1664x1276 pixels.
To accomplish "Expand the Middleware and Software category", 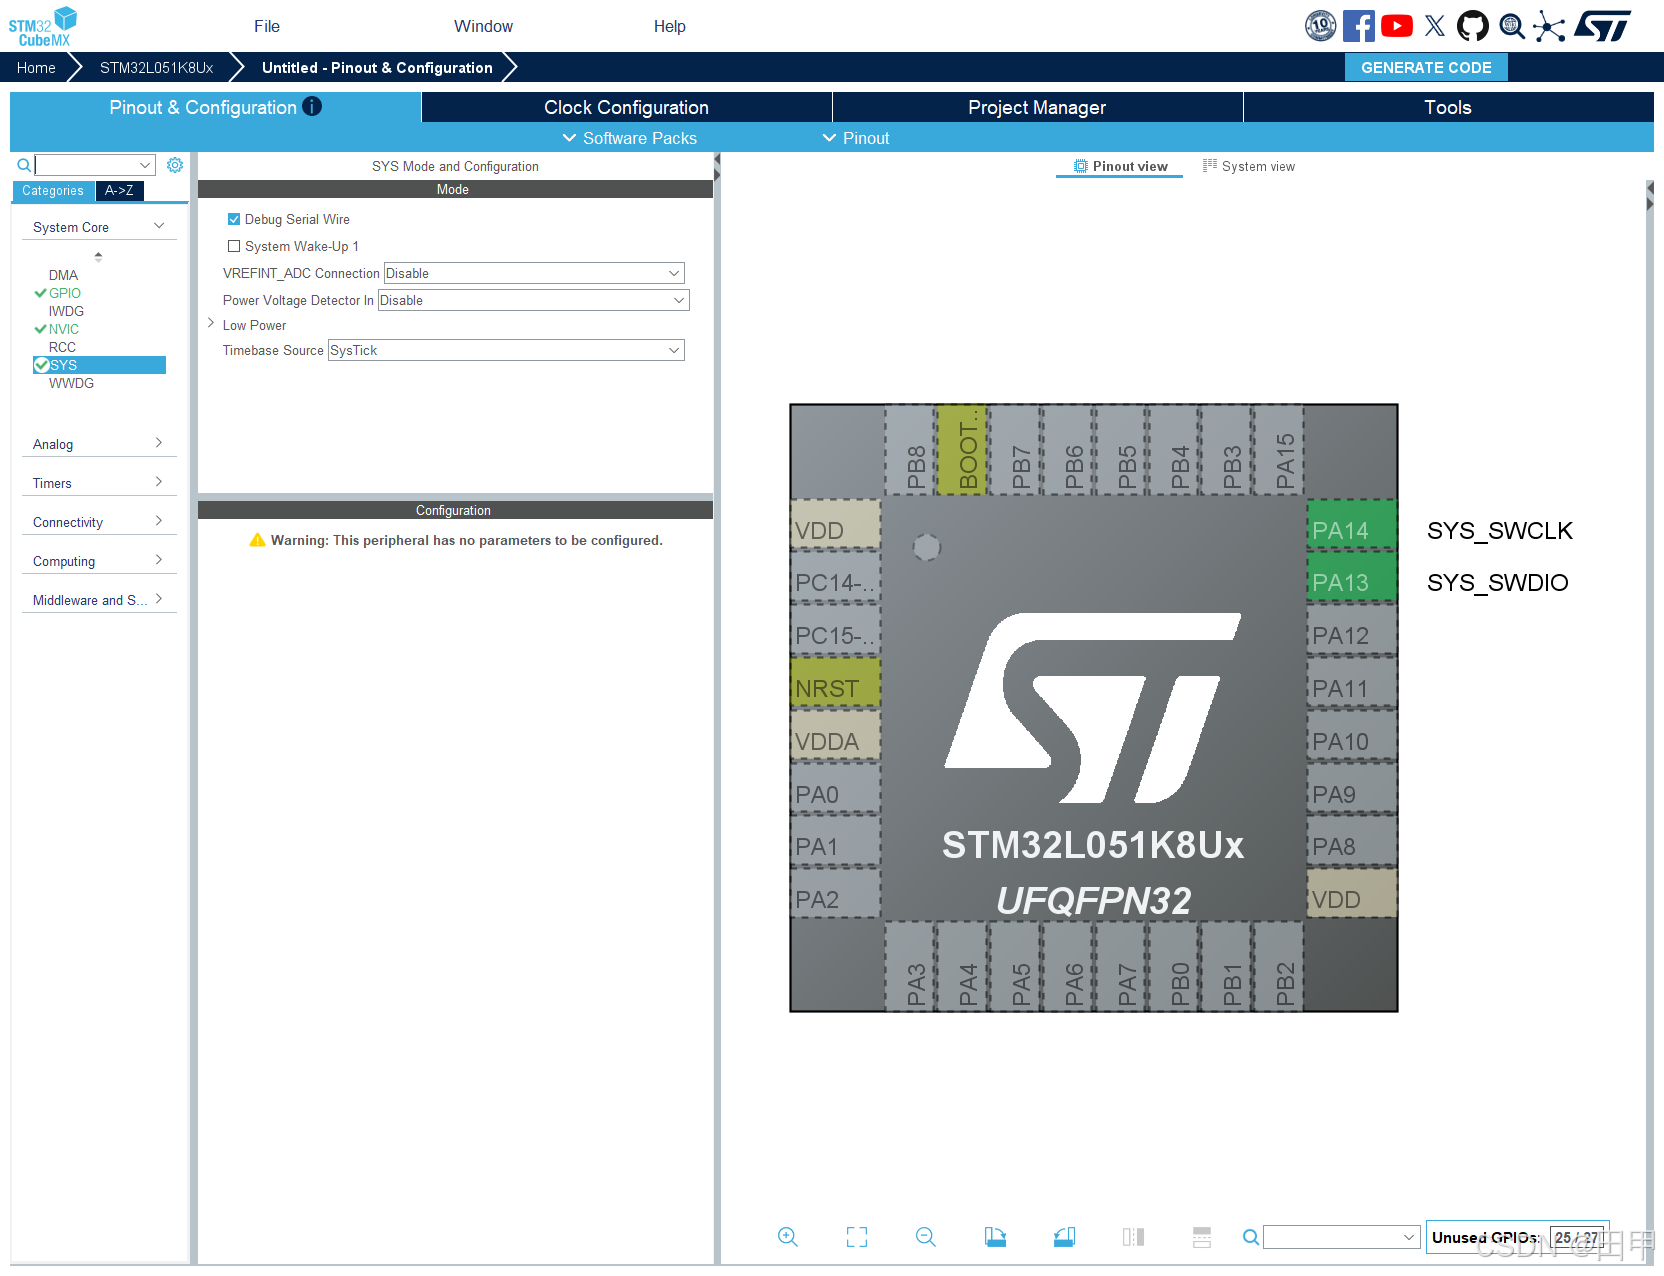I will point(98,600).
